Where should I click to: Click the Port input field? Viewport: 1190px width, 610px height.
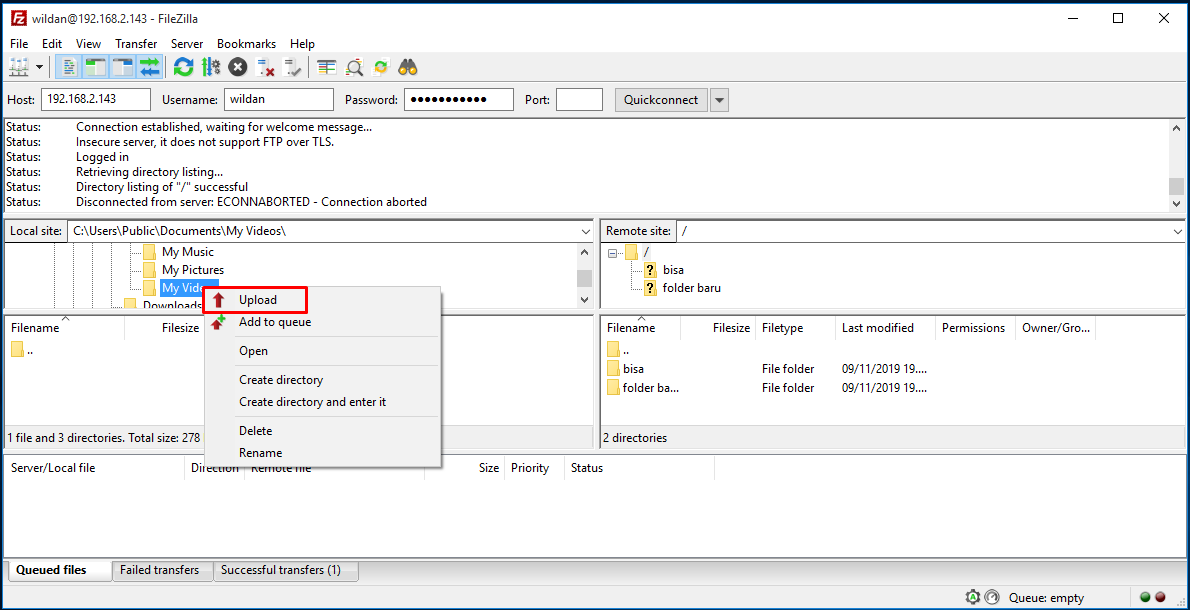(x=580, y=99)
